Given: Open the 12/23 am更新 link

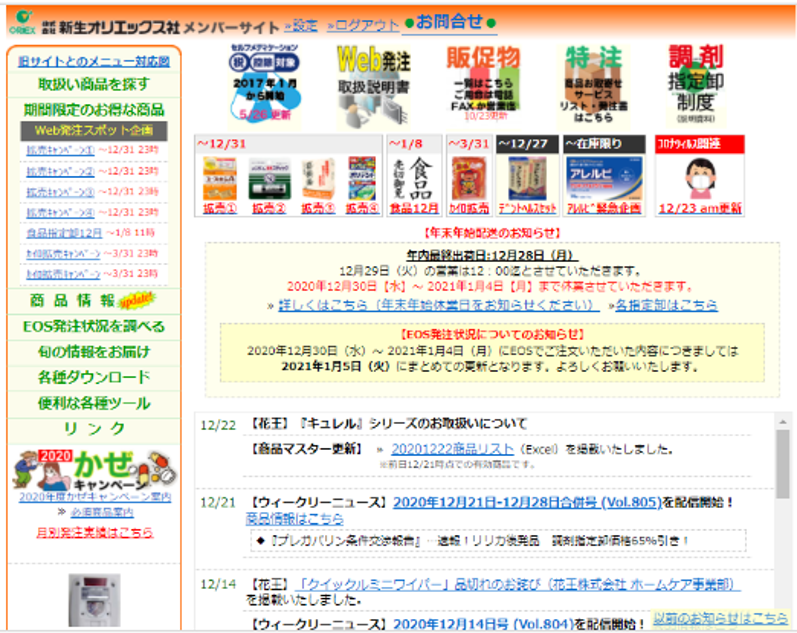Looking at the screenshot, I should click(700, 208).
